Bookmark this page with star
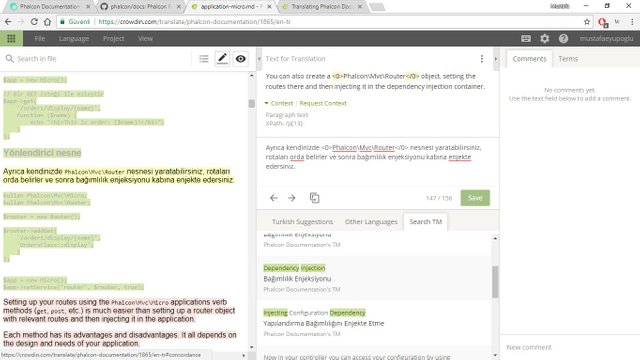The image size is (640, 360). tap(587, 22)
